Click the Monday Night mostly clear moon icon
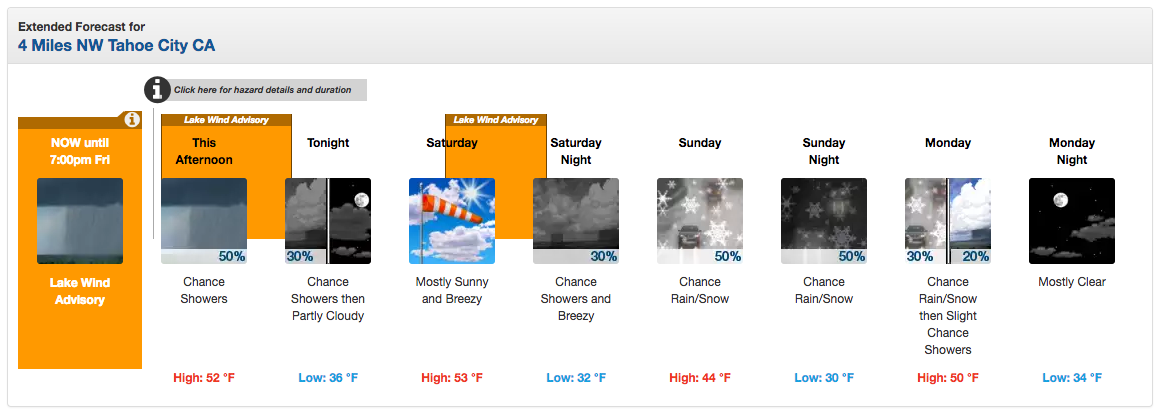 (1072, 221)
